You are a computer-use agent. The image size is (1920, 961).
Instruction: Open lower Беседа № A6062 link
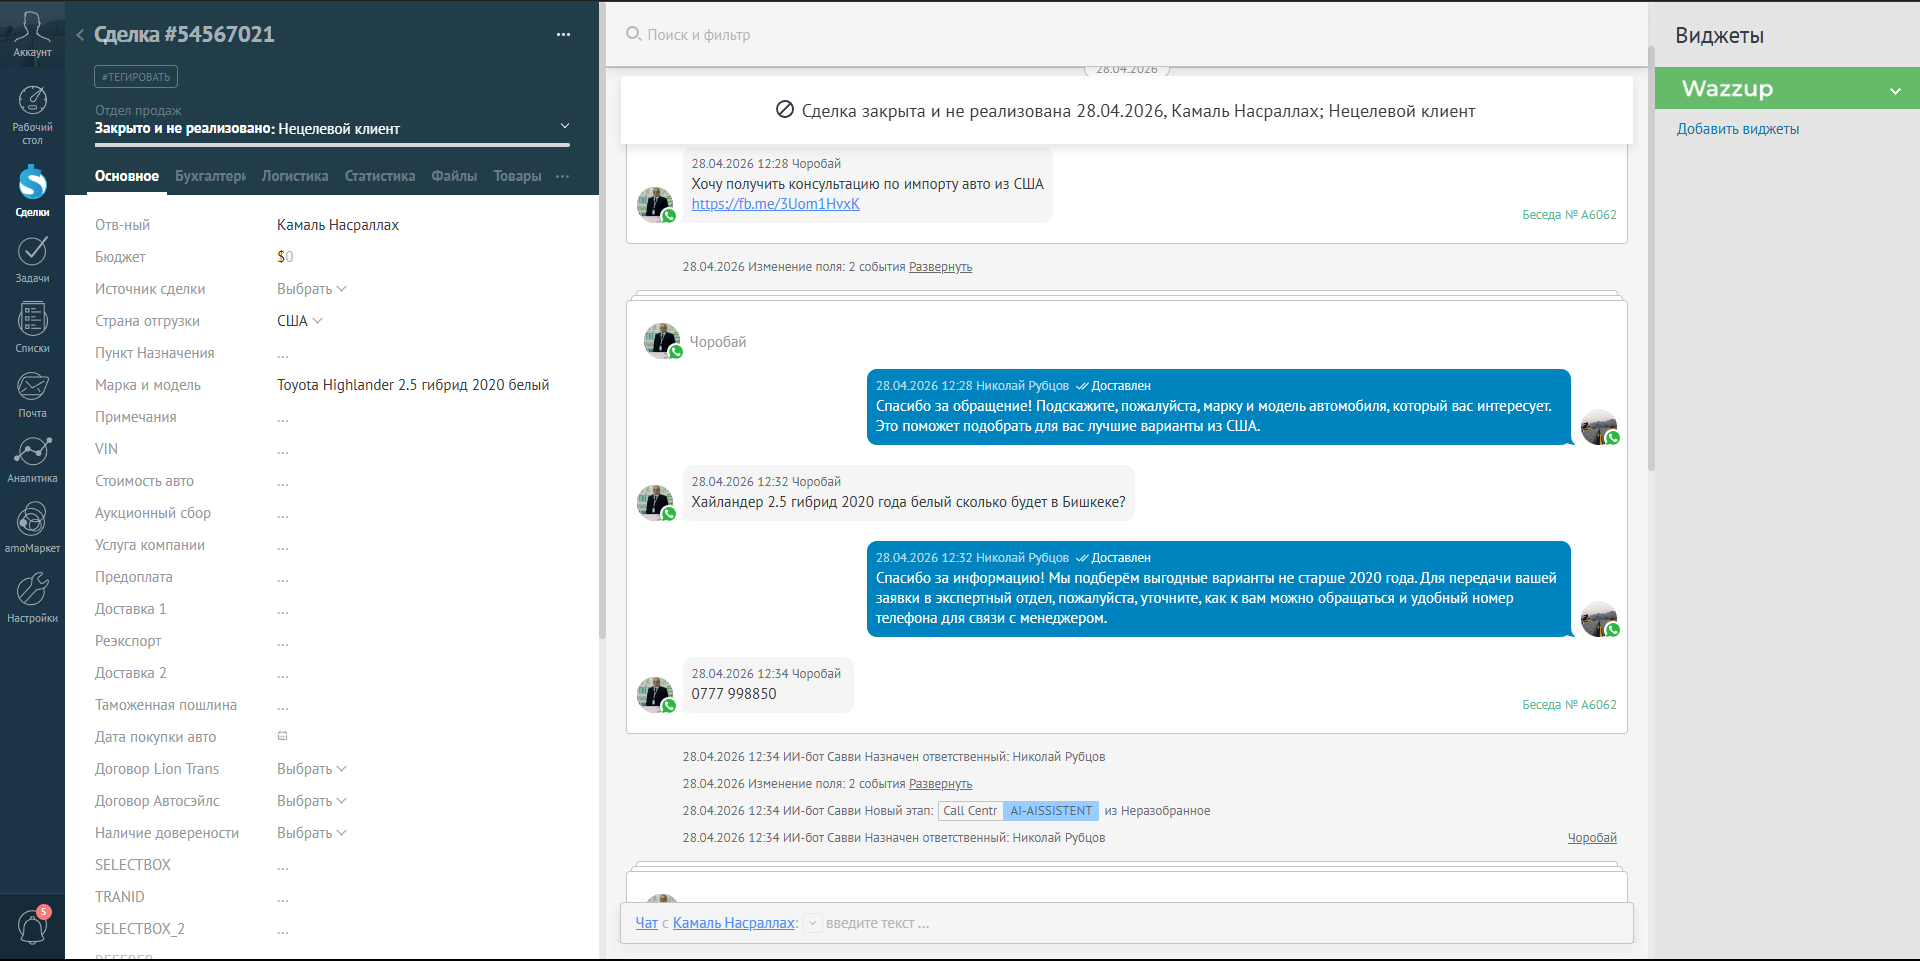click(x=1569, y=705)
